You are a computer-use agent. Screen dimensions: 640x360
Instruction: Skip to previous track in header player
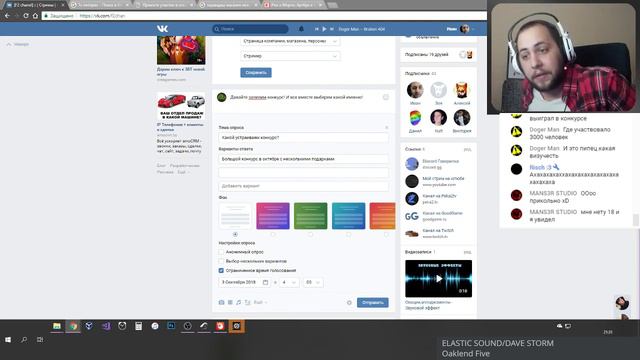(x=316, y=29)
